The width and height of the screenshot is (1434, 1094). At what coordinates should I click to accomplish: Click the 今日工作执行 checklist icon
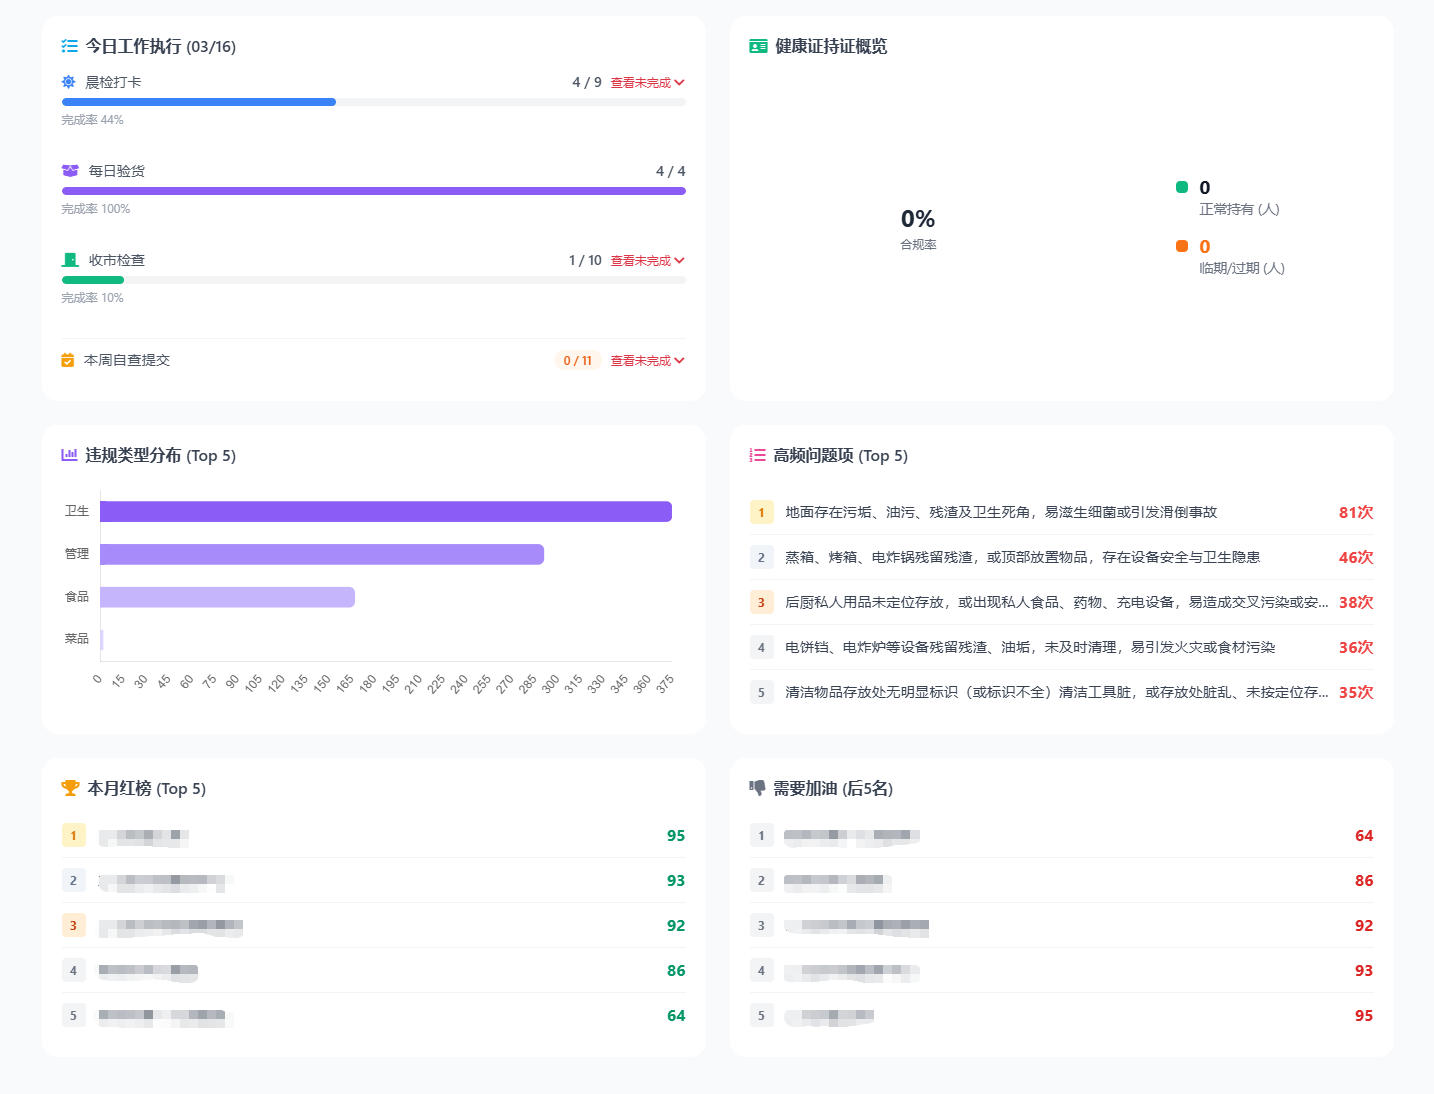pos(69,46)
